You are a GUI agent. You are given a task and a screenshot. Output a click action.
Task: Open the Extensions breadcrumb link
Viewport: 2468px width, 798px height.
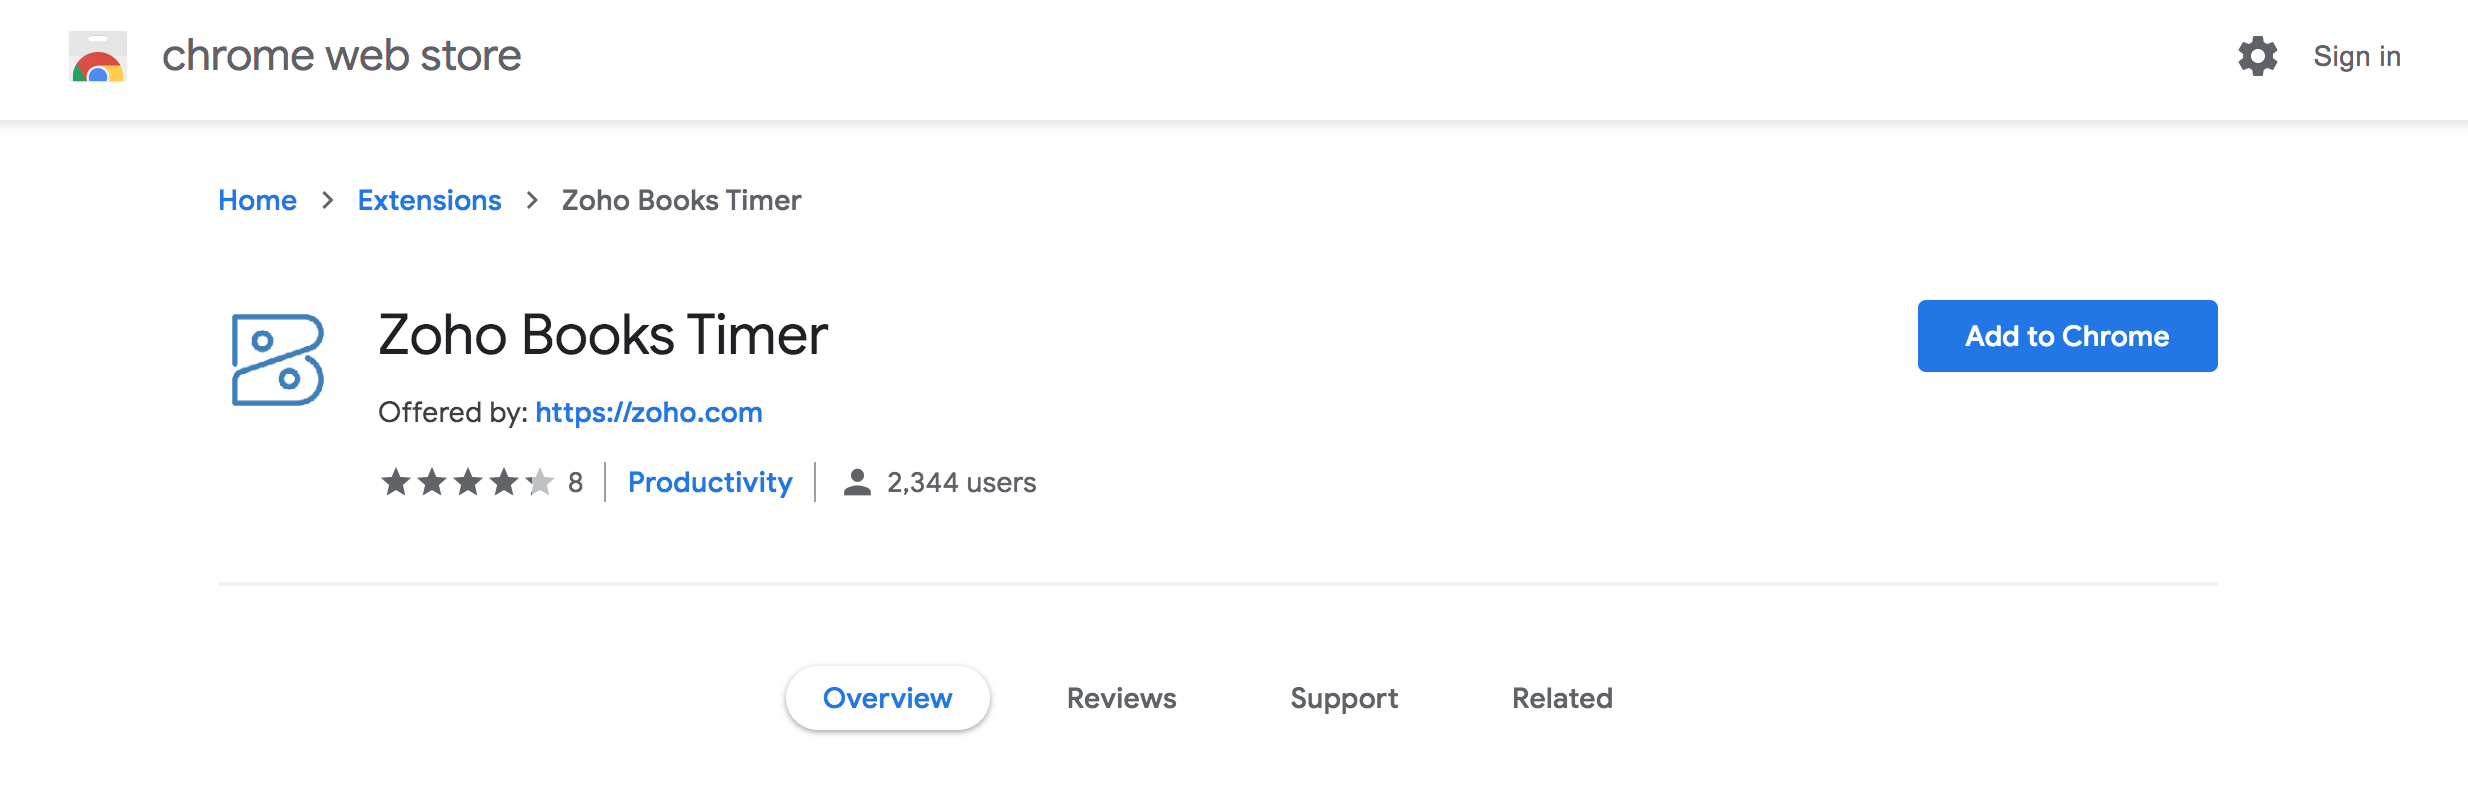pyautogui.click(x=429, y=200)
